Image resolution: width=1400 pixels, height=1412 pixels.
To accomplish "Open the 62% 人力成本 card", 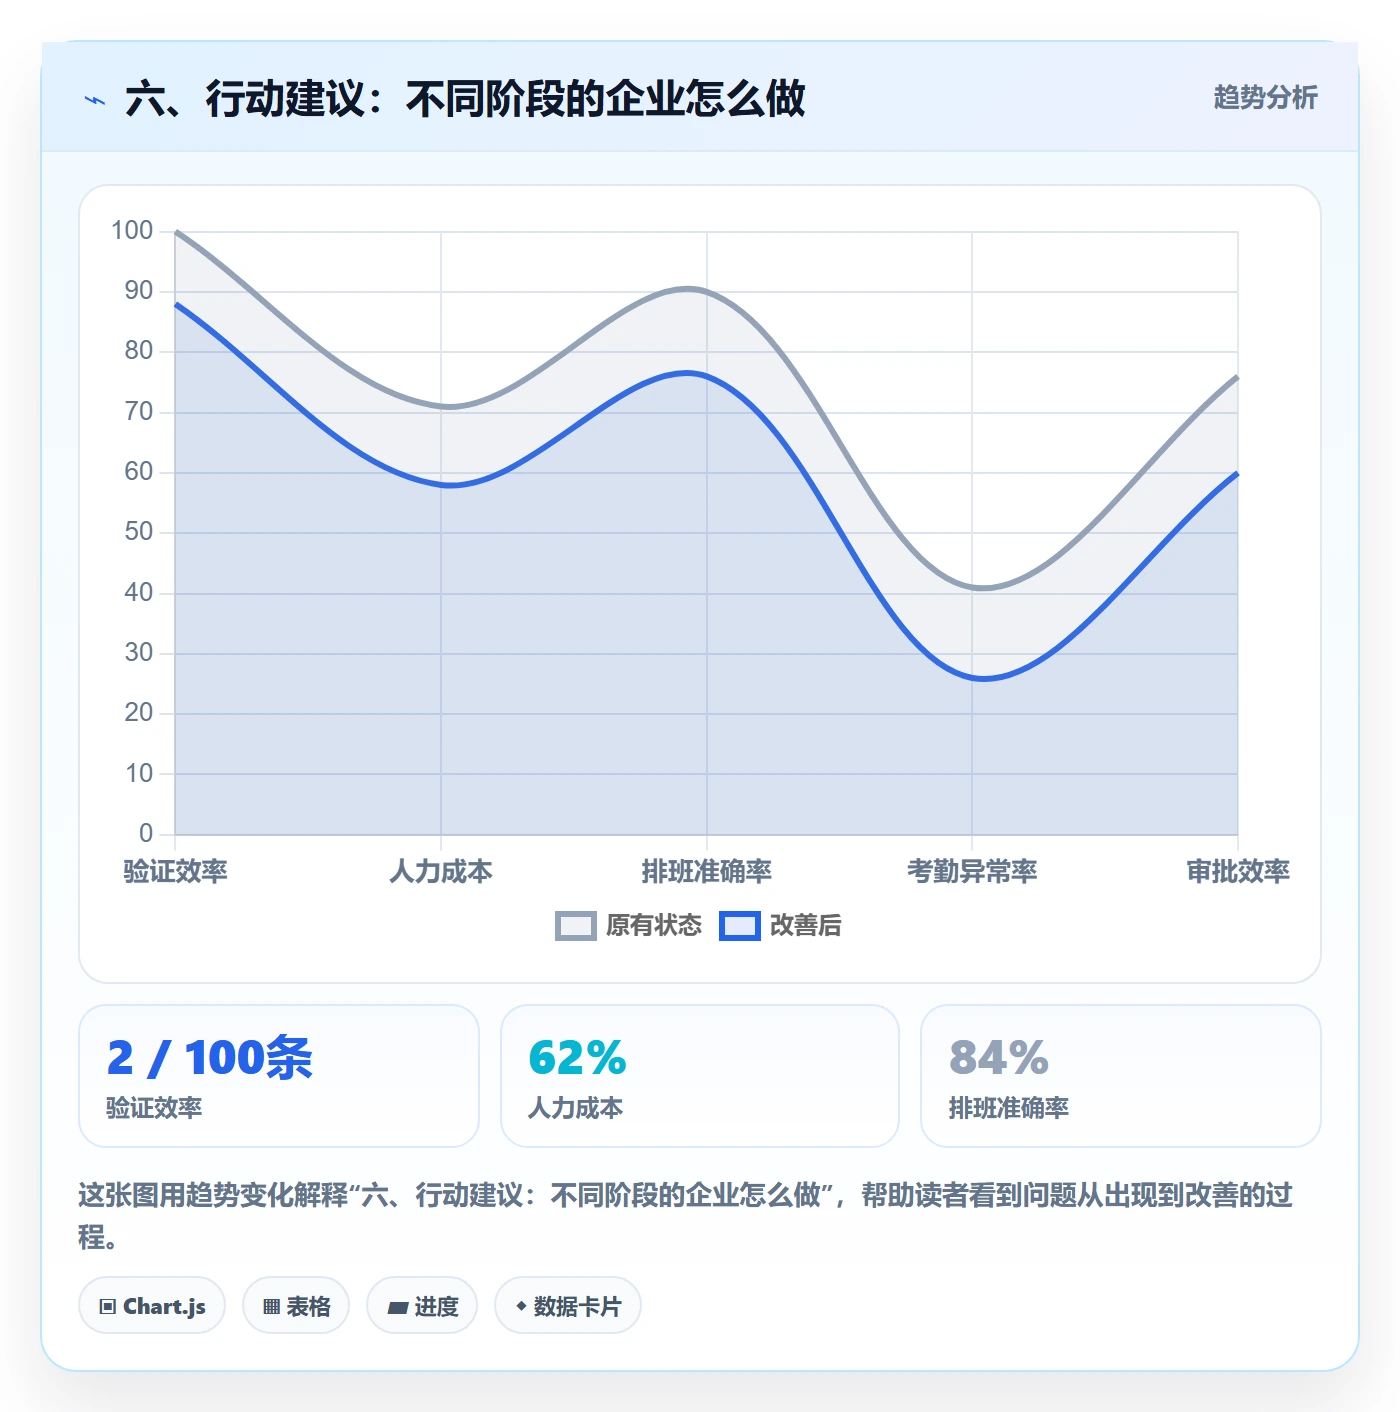I will 700,1076.
